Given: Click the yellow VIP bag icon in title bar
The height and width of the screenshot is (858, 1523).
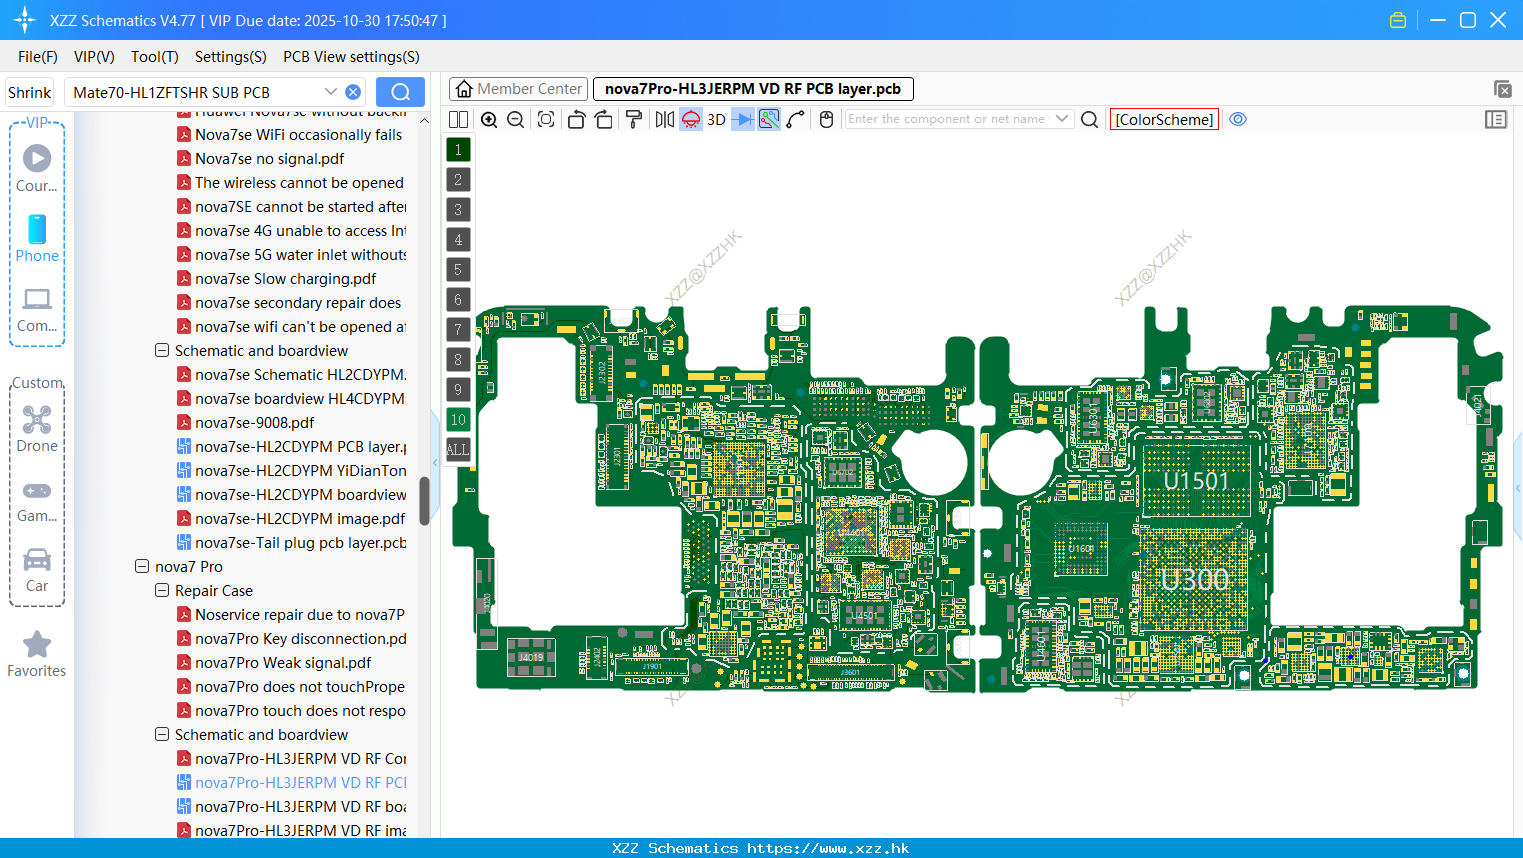Looking at the screenshot, I should tap(1398, 20).
